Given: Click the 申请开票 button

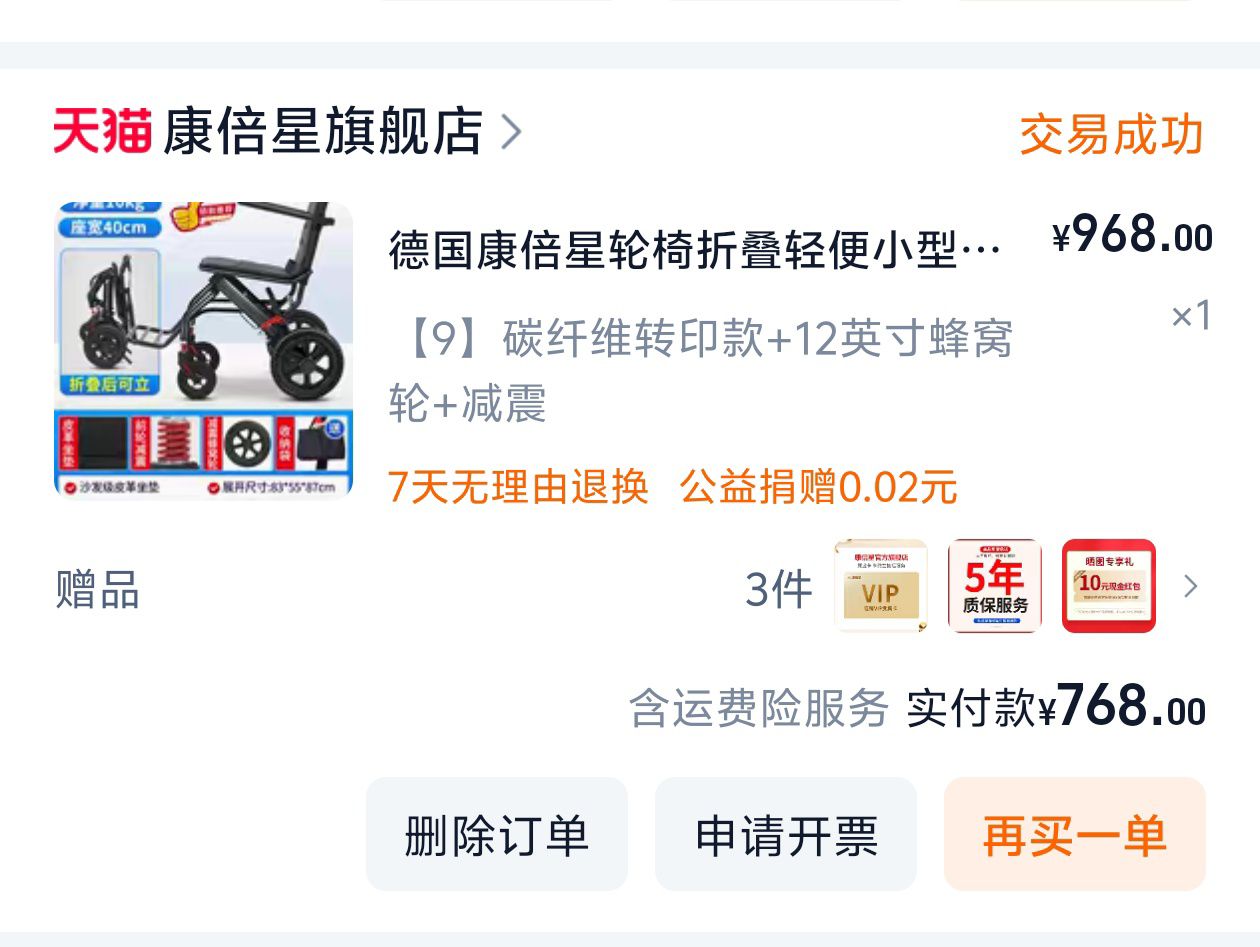Looking at the screenshot, I should pyautogui.click(x=786, y=834).
